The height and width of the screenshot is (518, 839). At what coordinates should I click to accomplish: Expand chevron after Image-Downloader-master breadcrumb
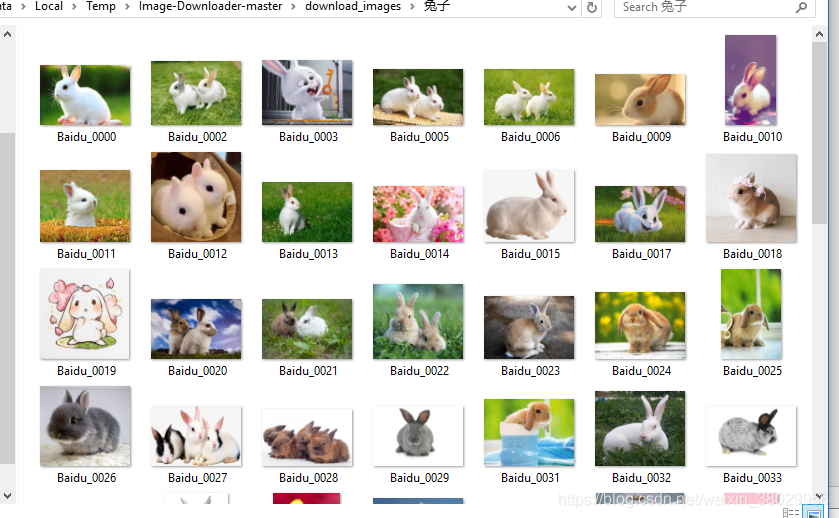(x=294, y=7)
